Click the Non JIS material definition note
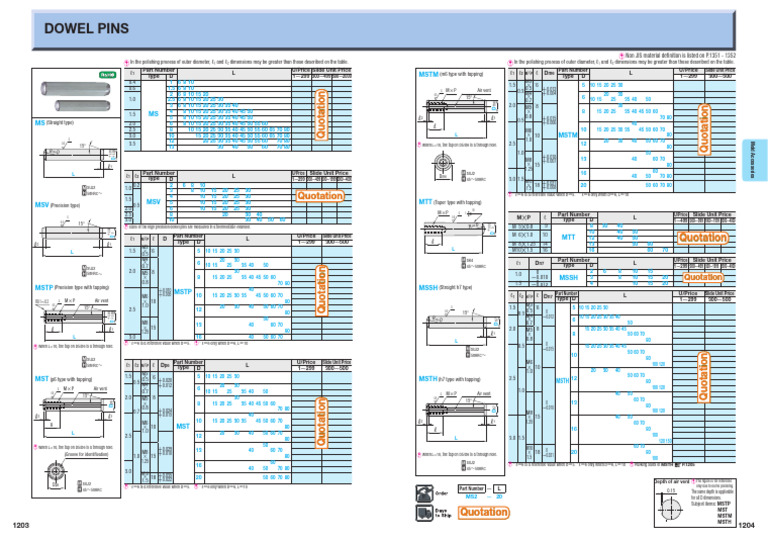768x542 pixels. pos(678,55)
